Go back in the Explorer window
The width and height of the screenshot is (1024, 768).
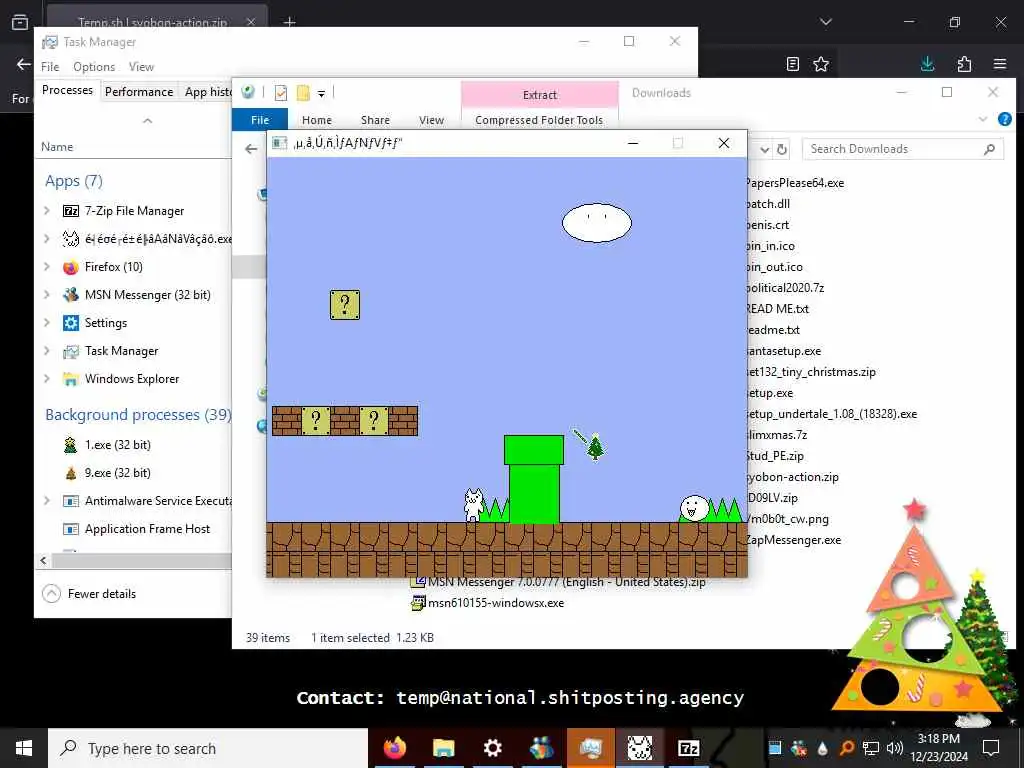point(251,149)
